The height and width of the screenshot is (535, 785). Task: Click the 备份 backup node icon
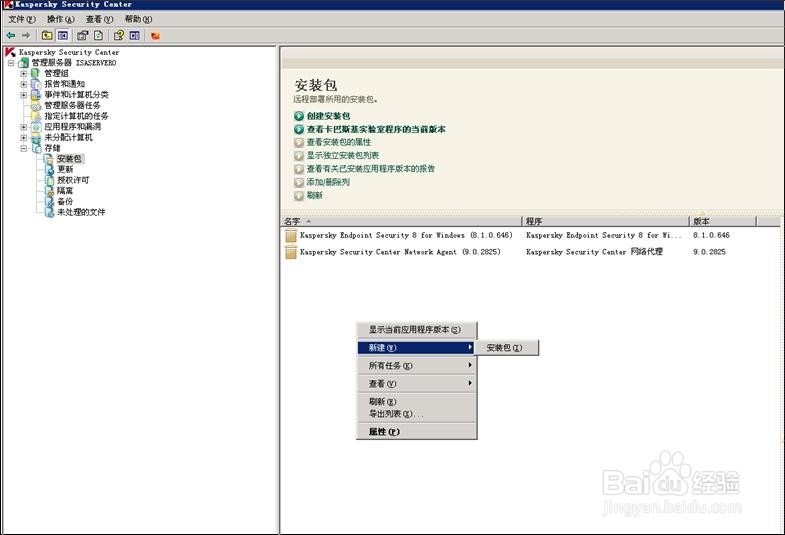[x=49, y=202]
